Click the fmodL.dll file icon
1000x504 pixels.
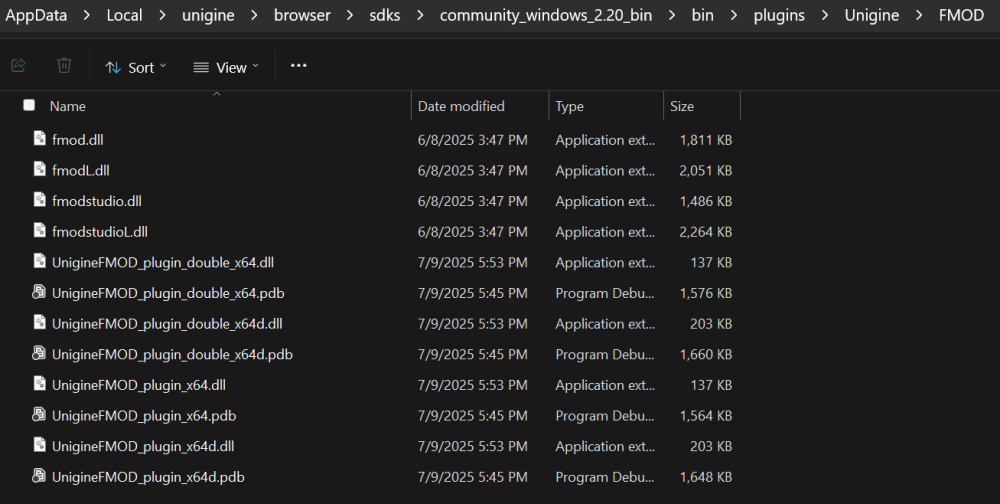(x=40, y=170)
